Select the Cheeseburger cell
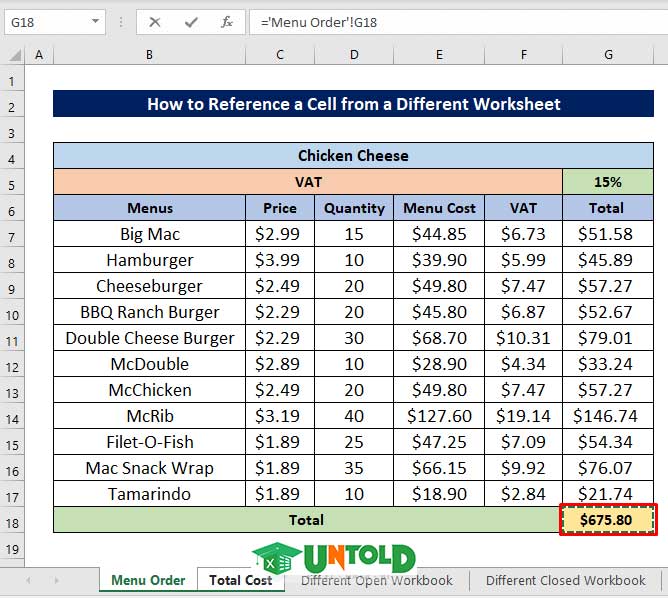 (x=150, y=286)
